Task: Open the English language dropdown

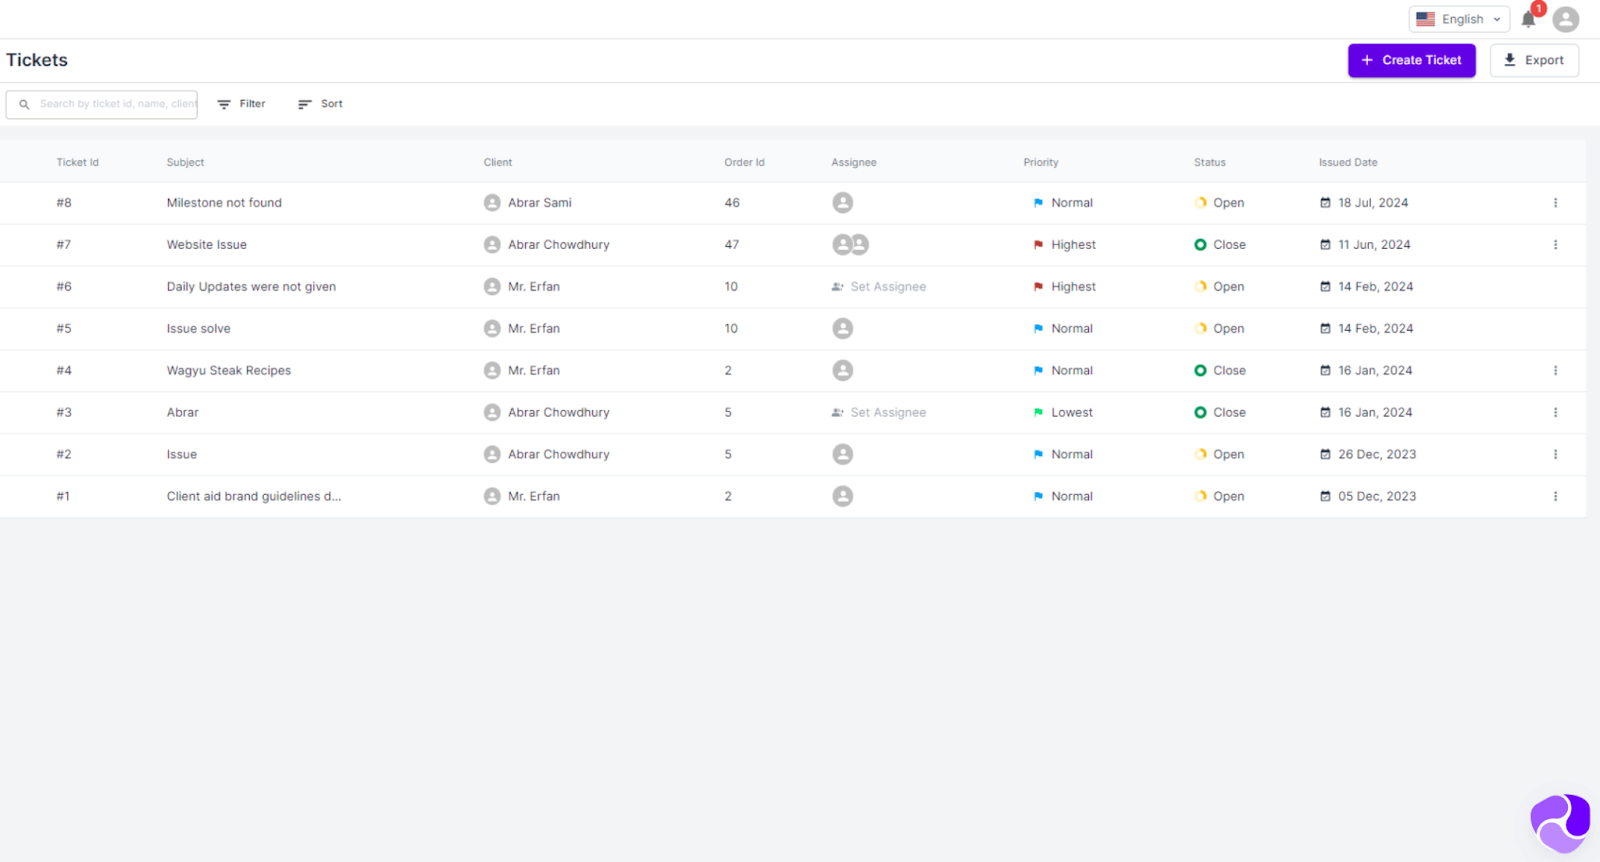Action: pos(1459,19)
